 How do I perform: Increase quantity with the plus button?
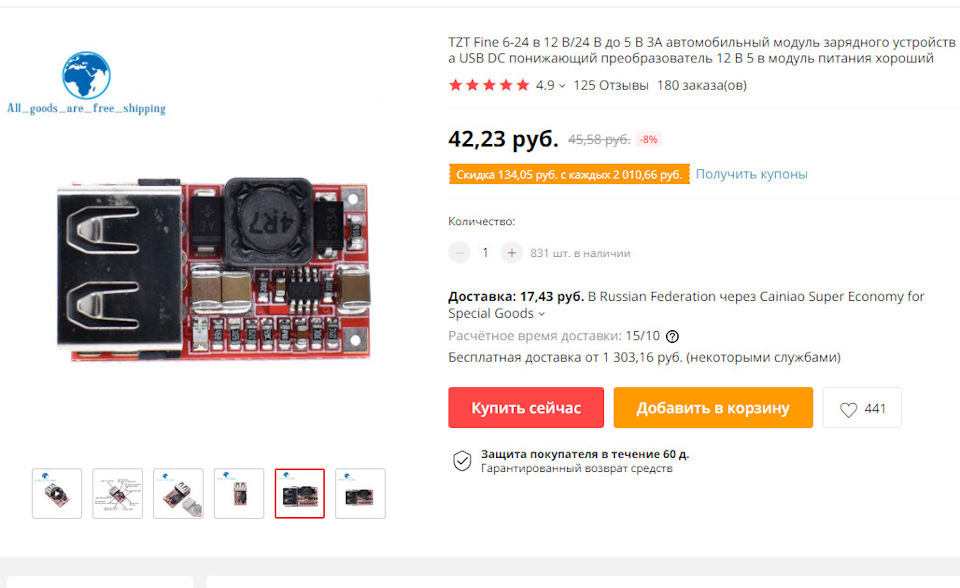[511, 252]
